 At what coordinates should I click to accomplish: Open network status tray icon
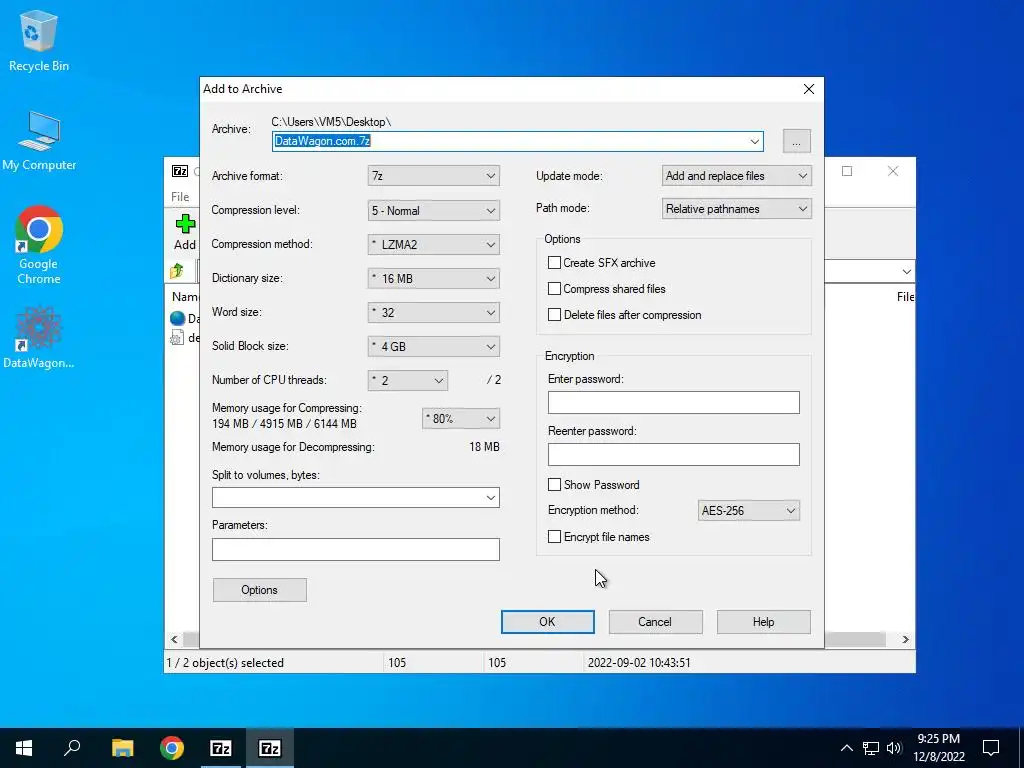[871, 748]
